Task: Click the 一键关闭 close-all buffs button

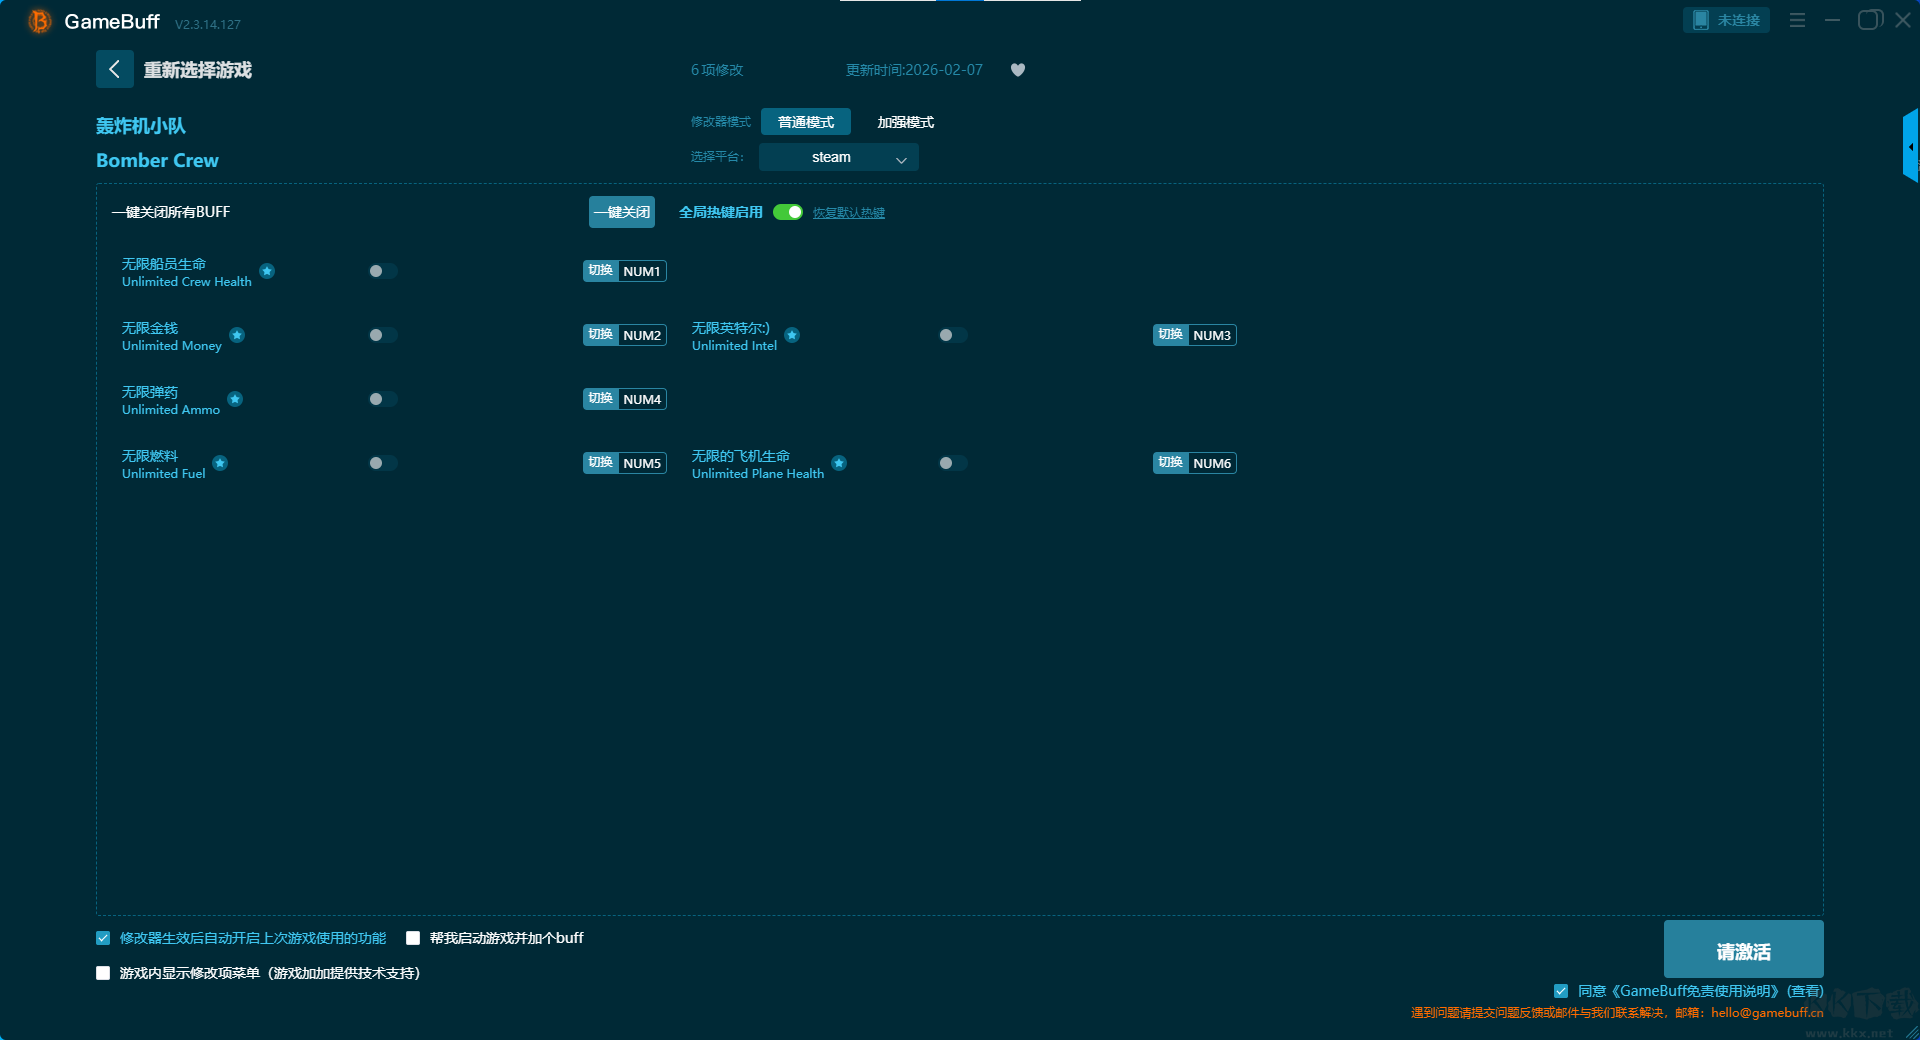Action: click(621, 212)
